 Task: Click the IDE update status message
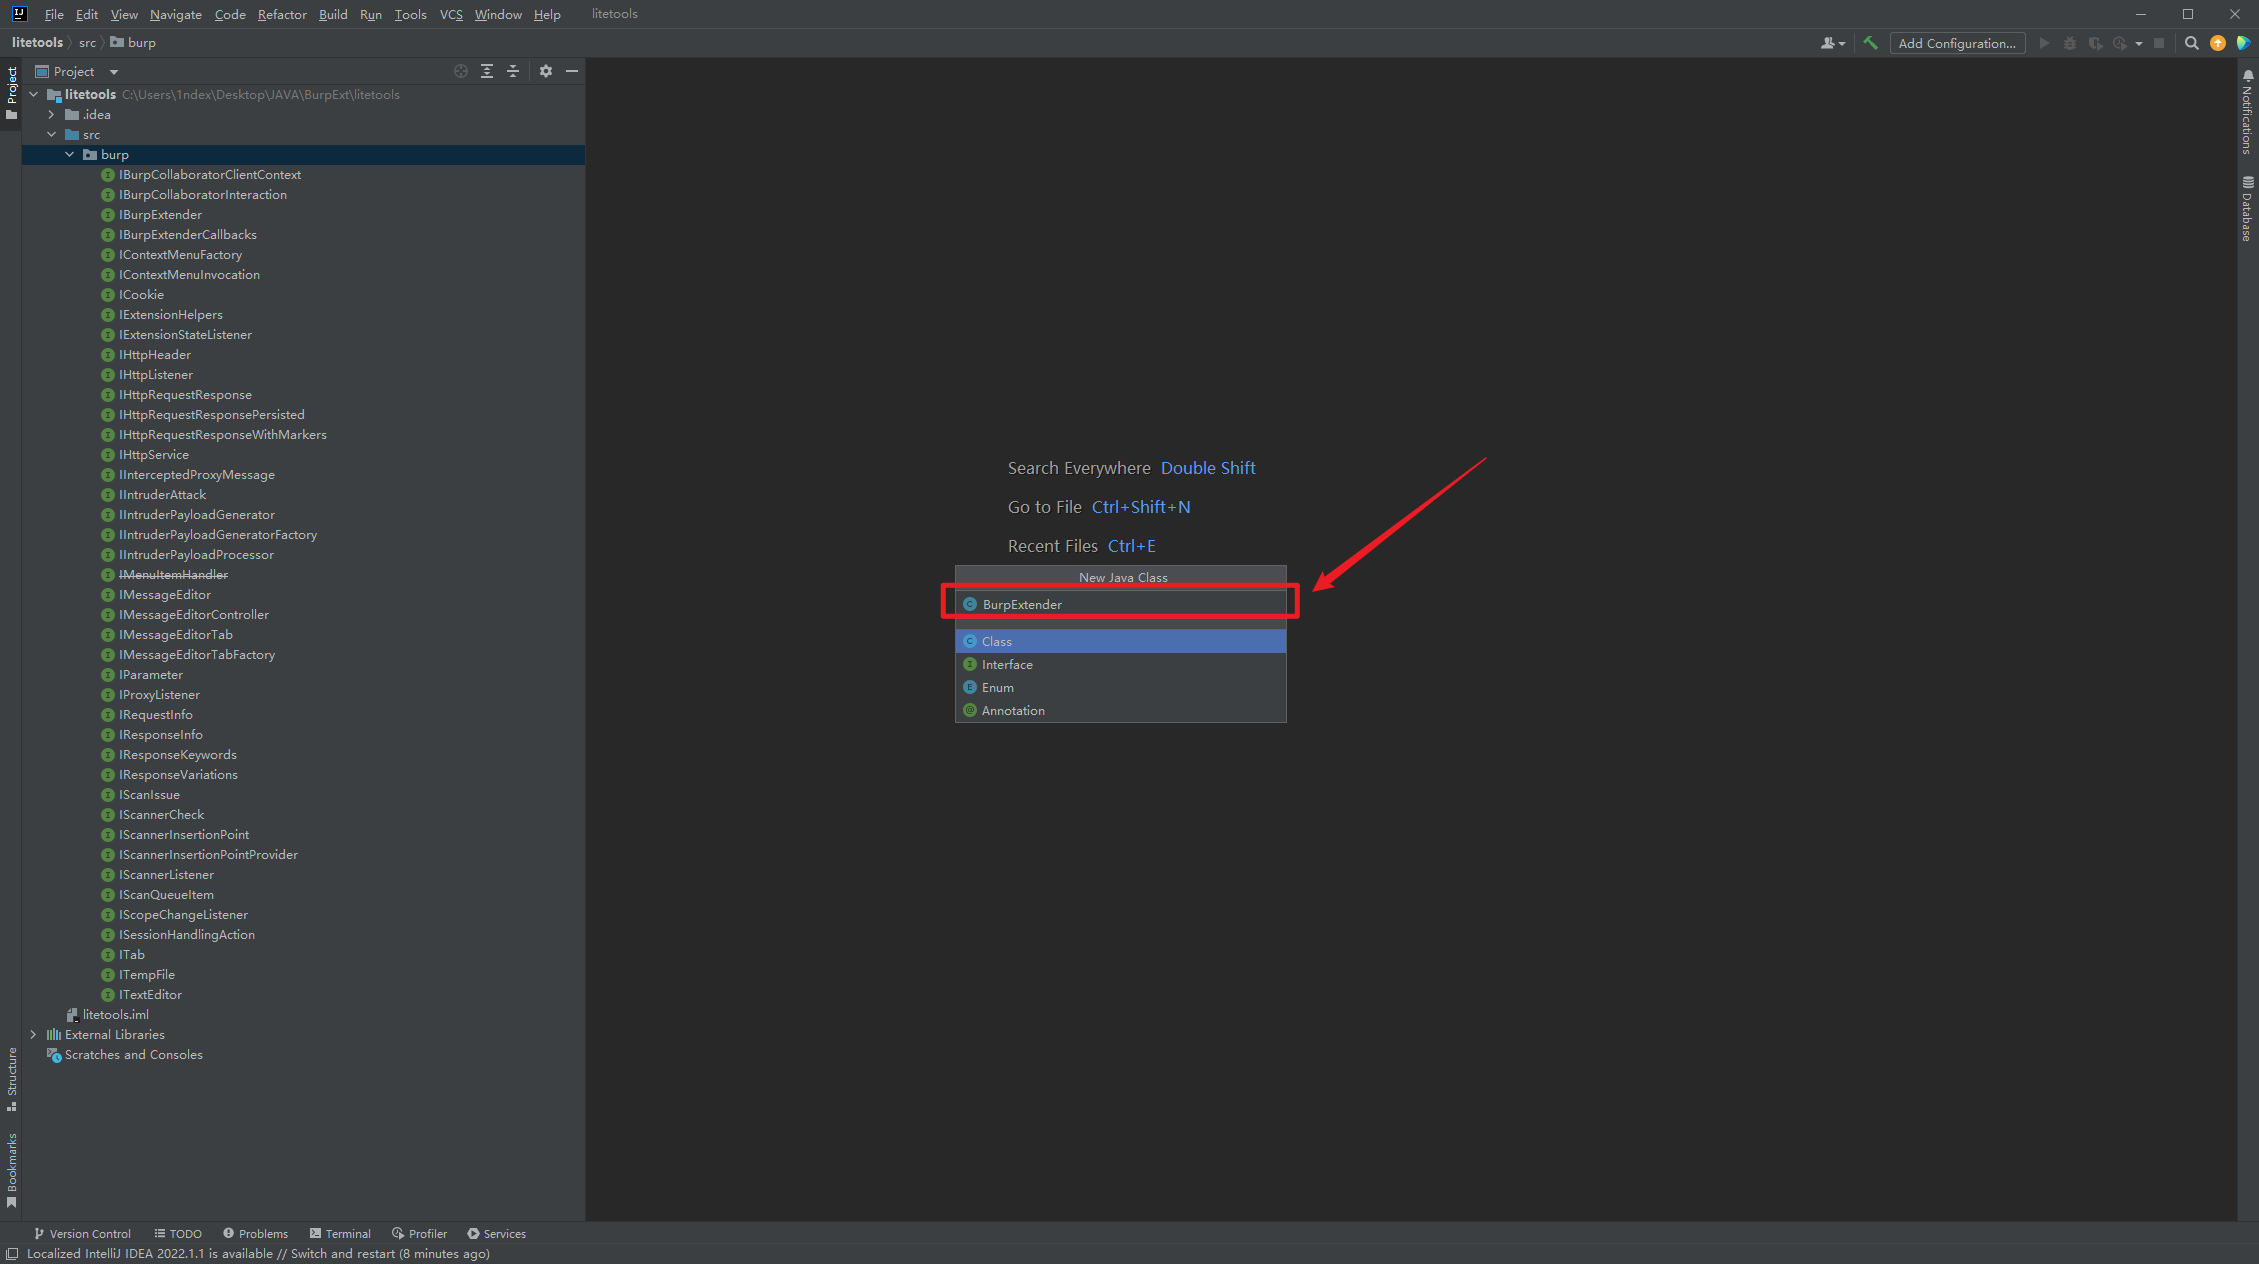[258, 1254]
